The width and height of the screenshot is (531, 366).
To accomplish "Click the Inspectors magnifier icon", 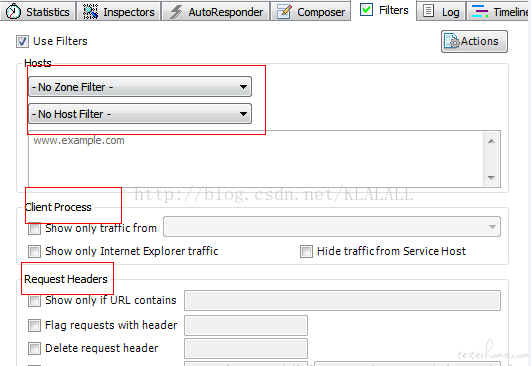I will (90, 12).
